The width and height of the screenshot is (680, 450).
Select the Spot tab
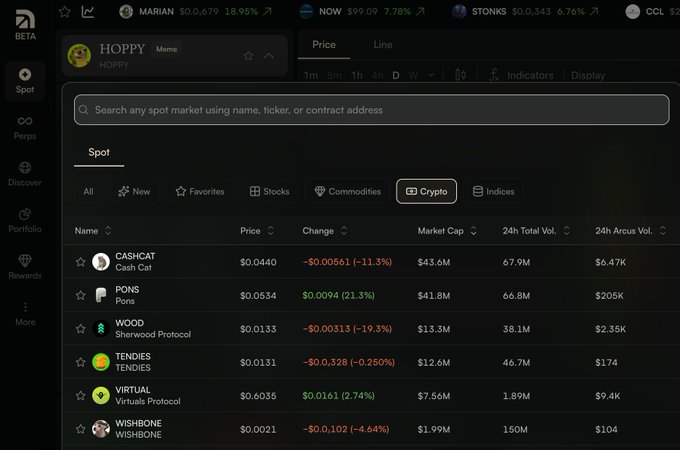99,153
